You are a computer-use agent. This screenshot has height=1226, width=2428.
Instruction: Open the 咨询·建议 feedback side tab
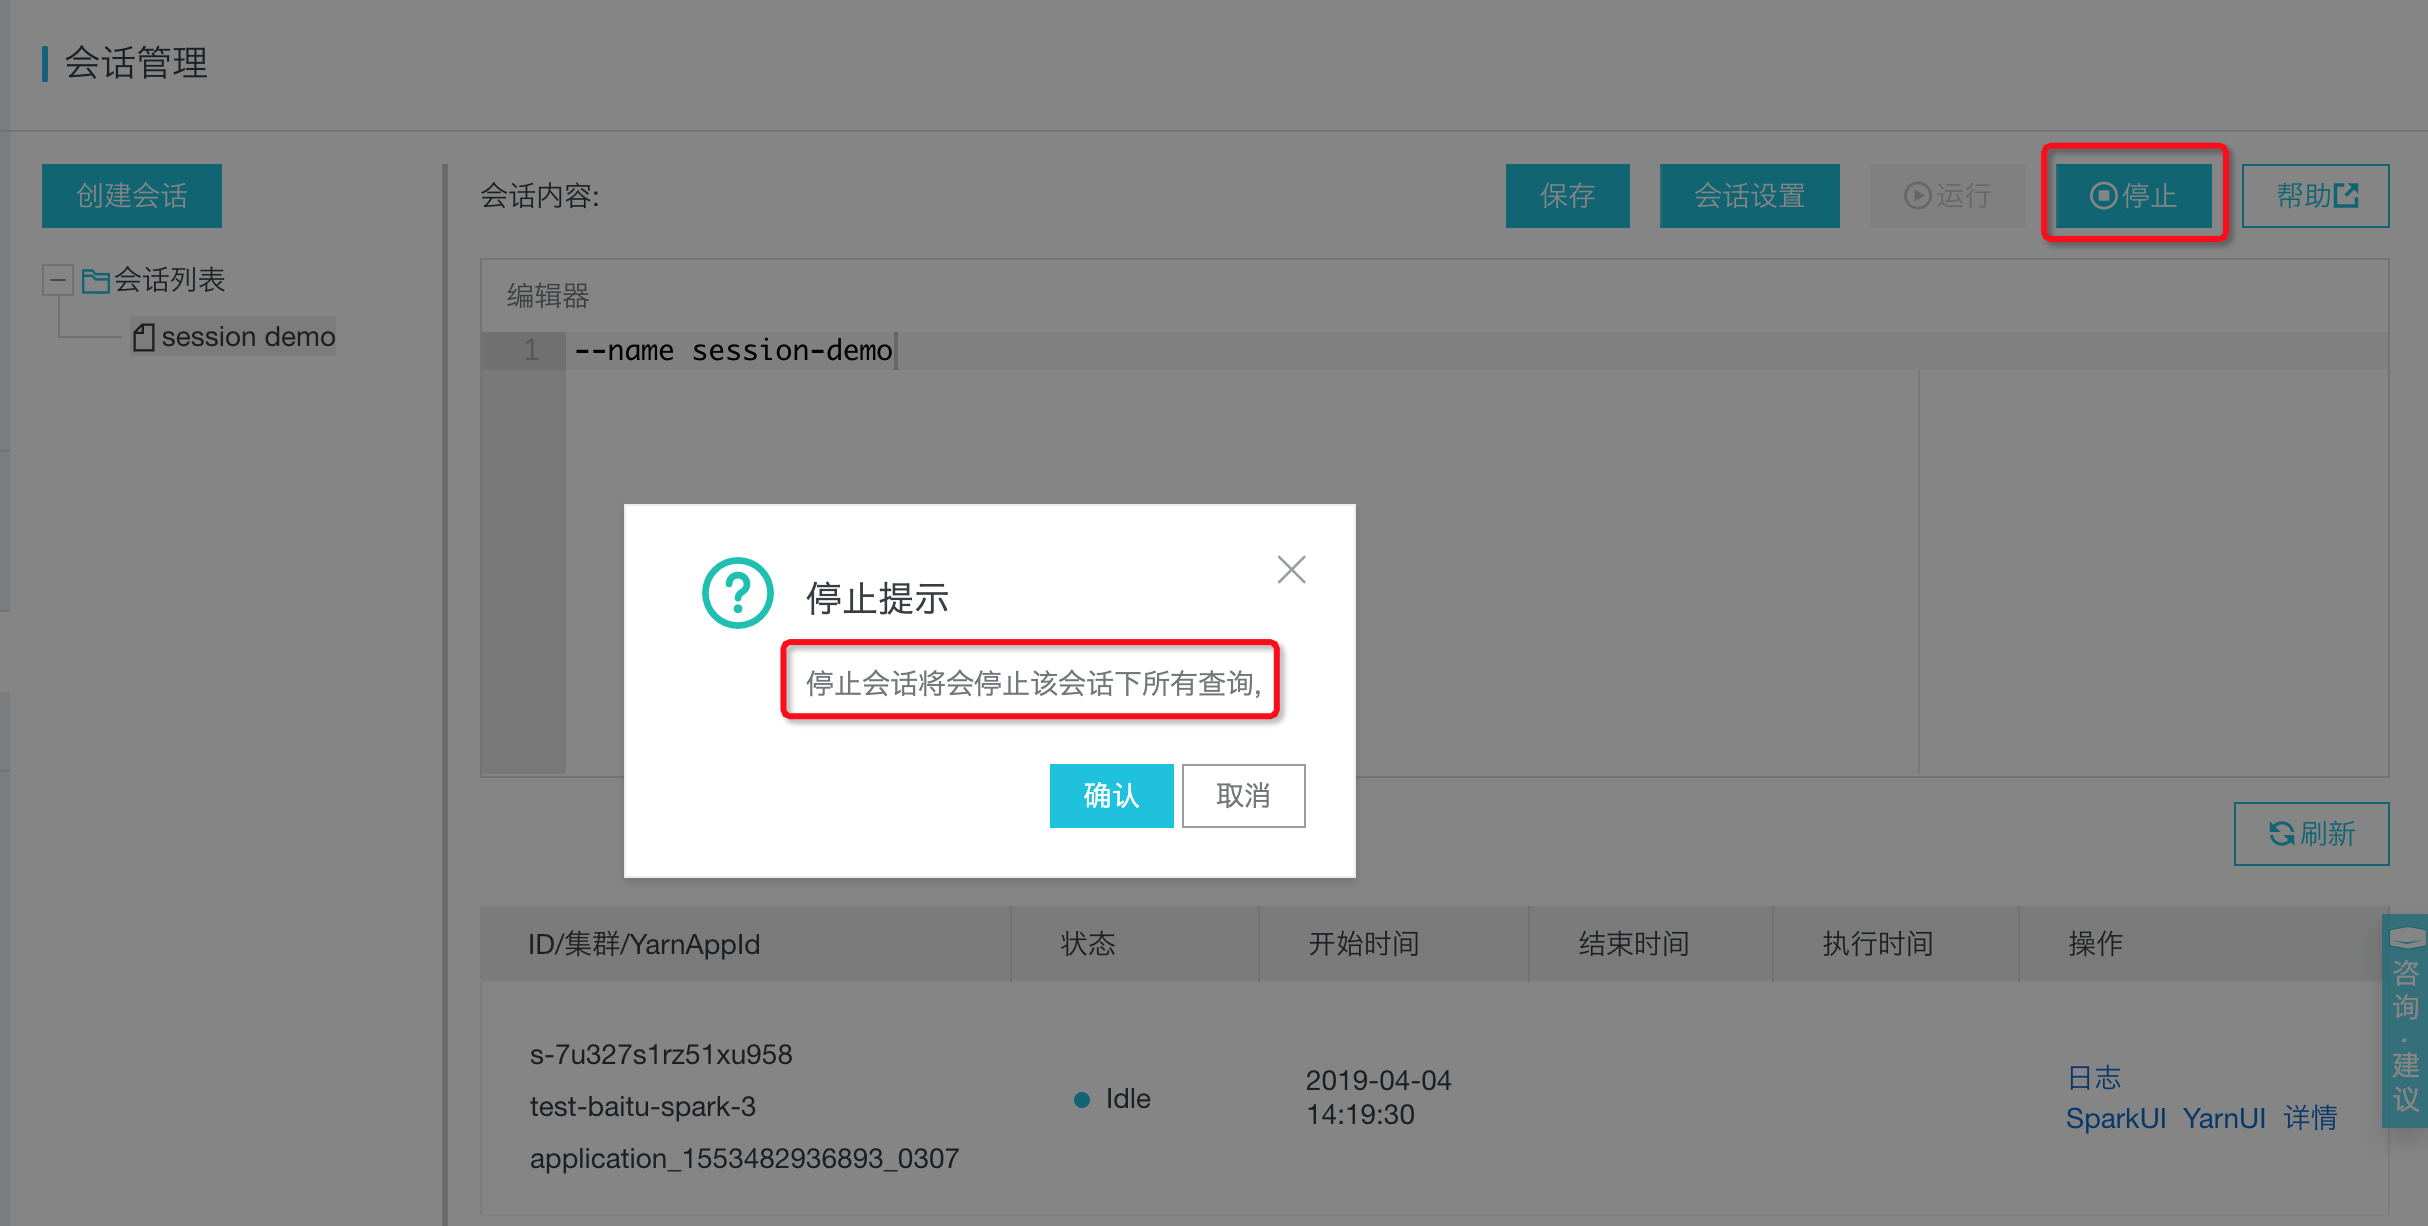coord(2405,1021)
